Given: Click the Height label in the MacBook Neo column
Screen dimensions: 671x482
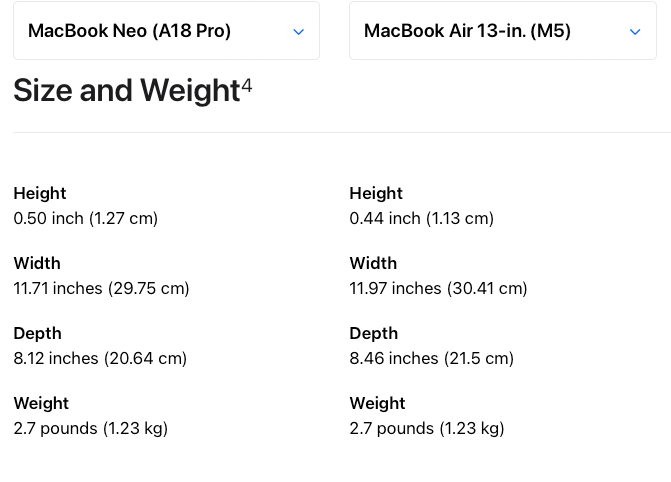Looking at the screenshot, I should click(x=40, y=193).
